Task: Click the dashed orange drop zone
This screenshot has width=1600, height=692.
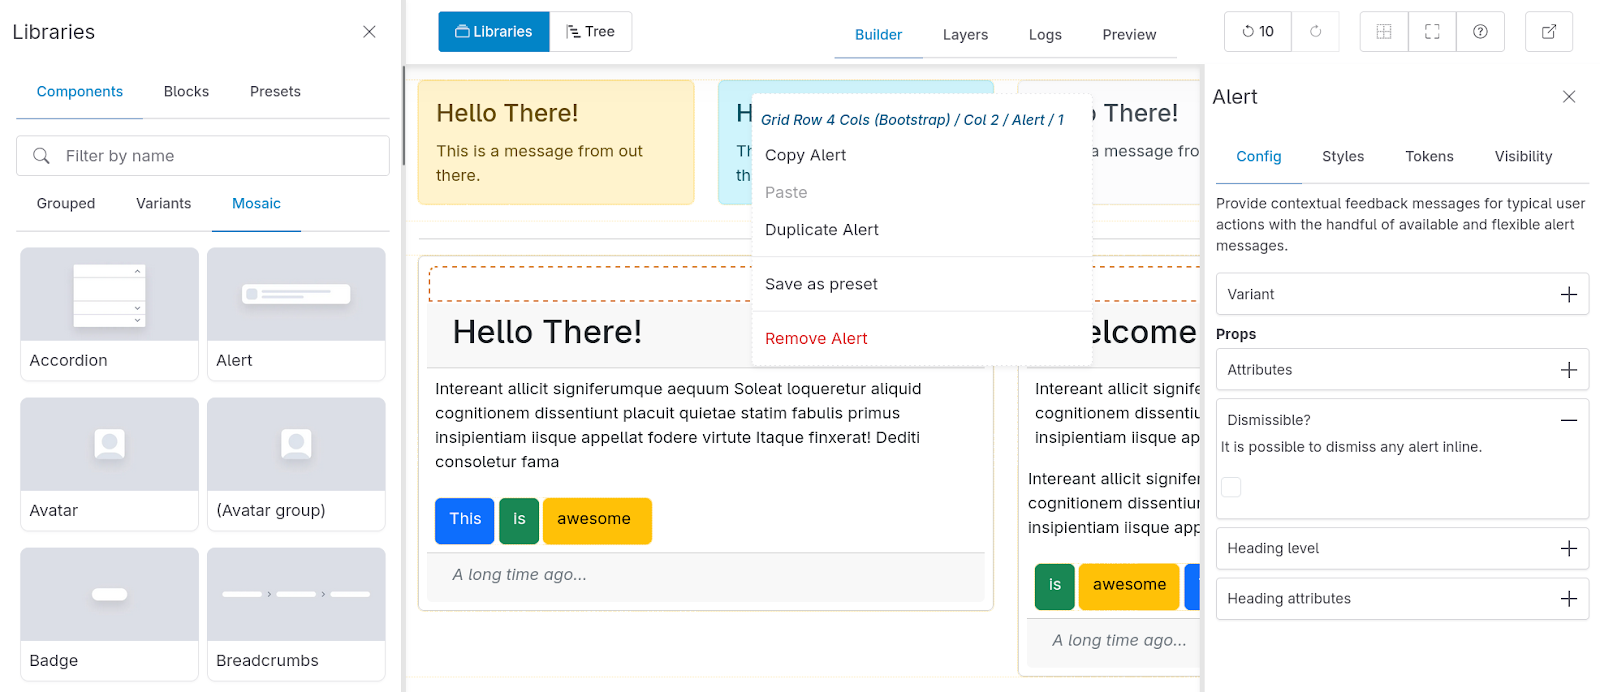Action: [590, 284]
